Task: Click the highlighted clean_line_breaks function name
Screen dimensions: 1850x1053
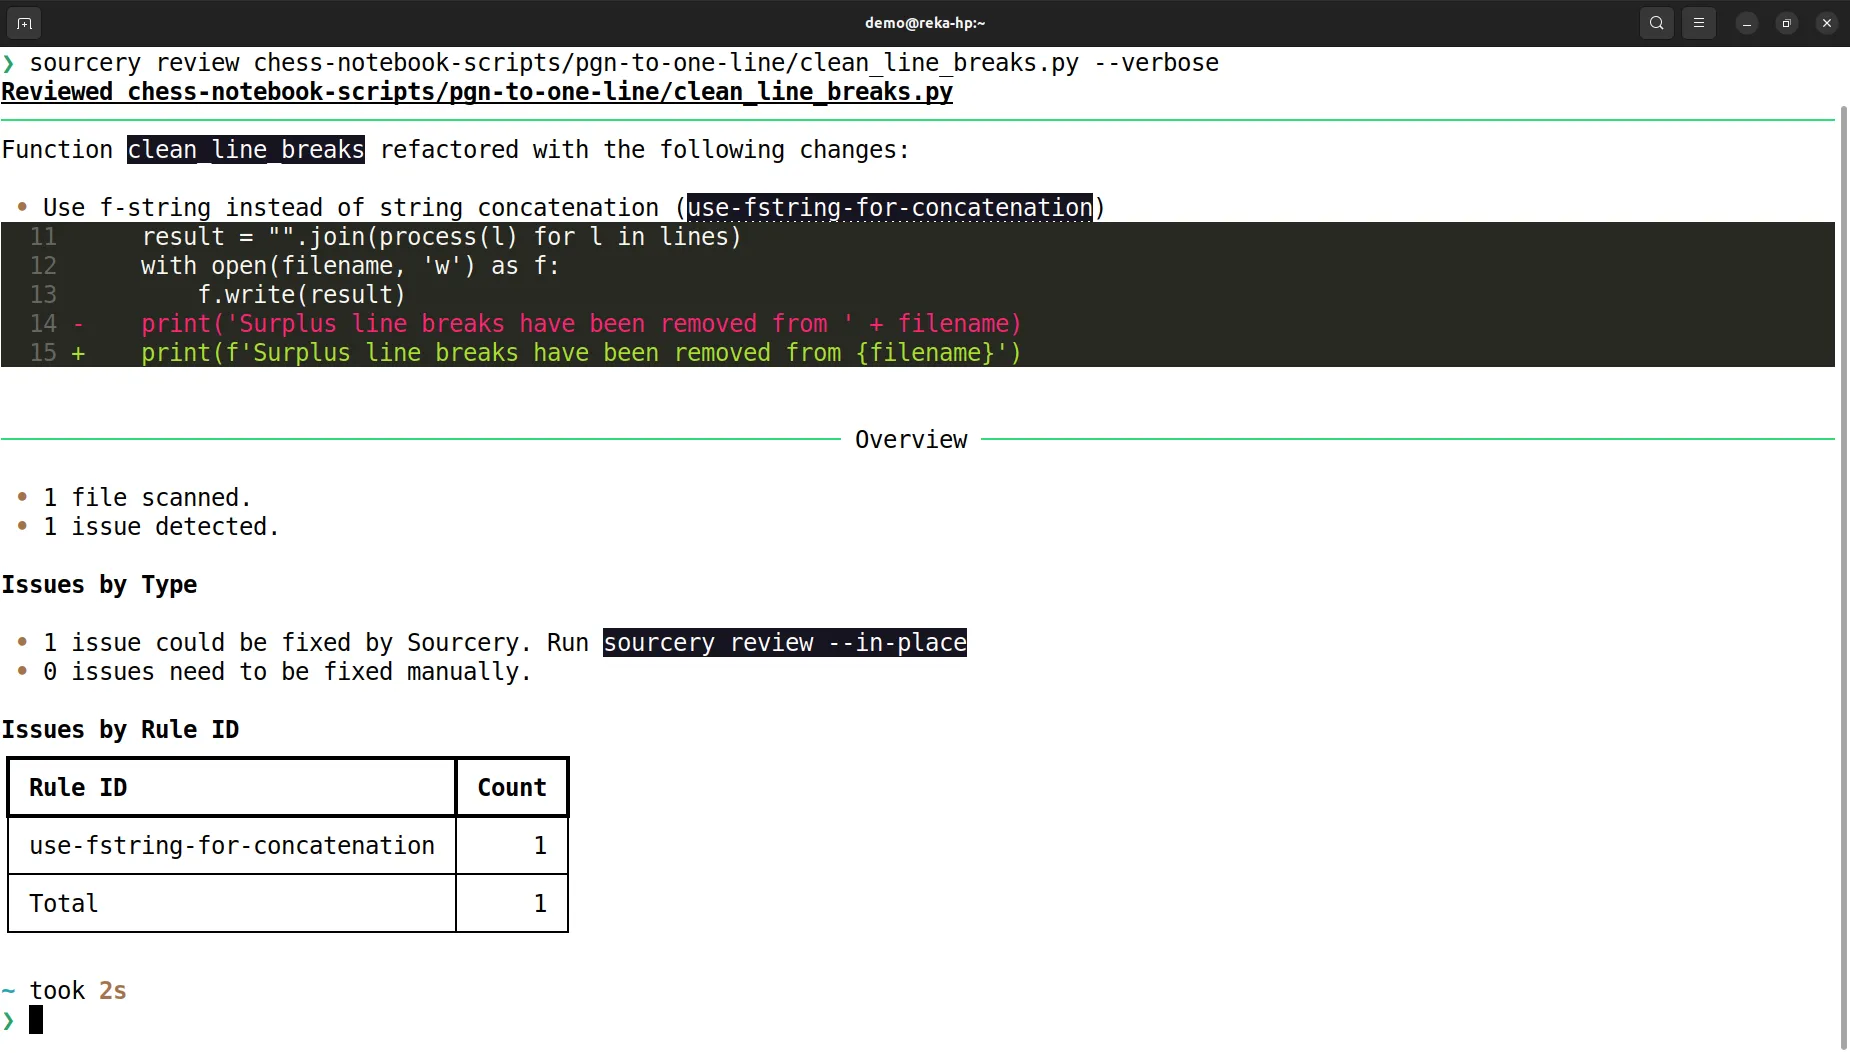Action: click(x=244, y=149)
